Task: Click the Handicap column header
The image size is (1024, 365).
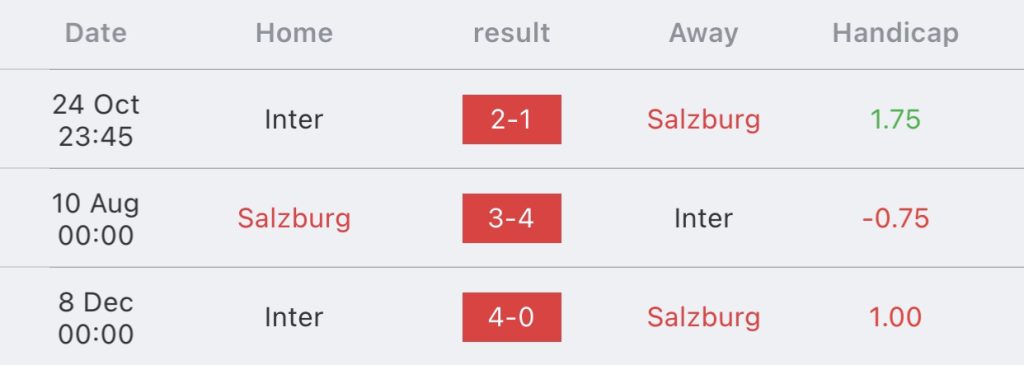Action: point(895,33)
